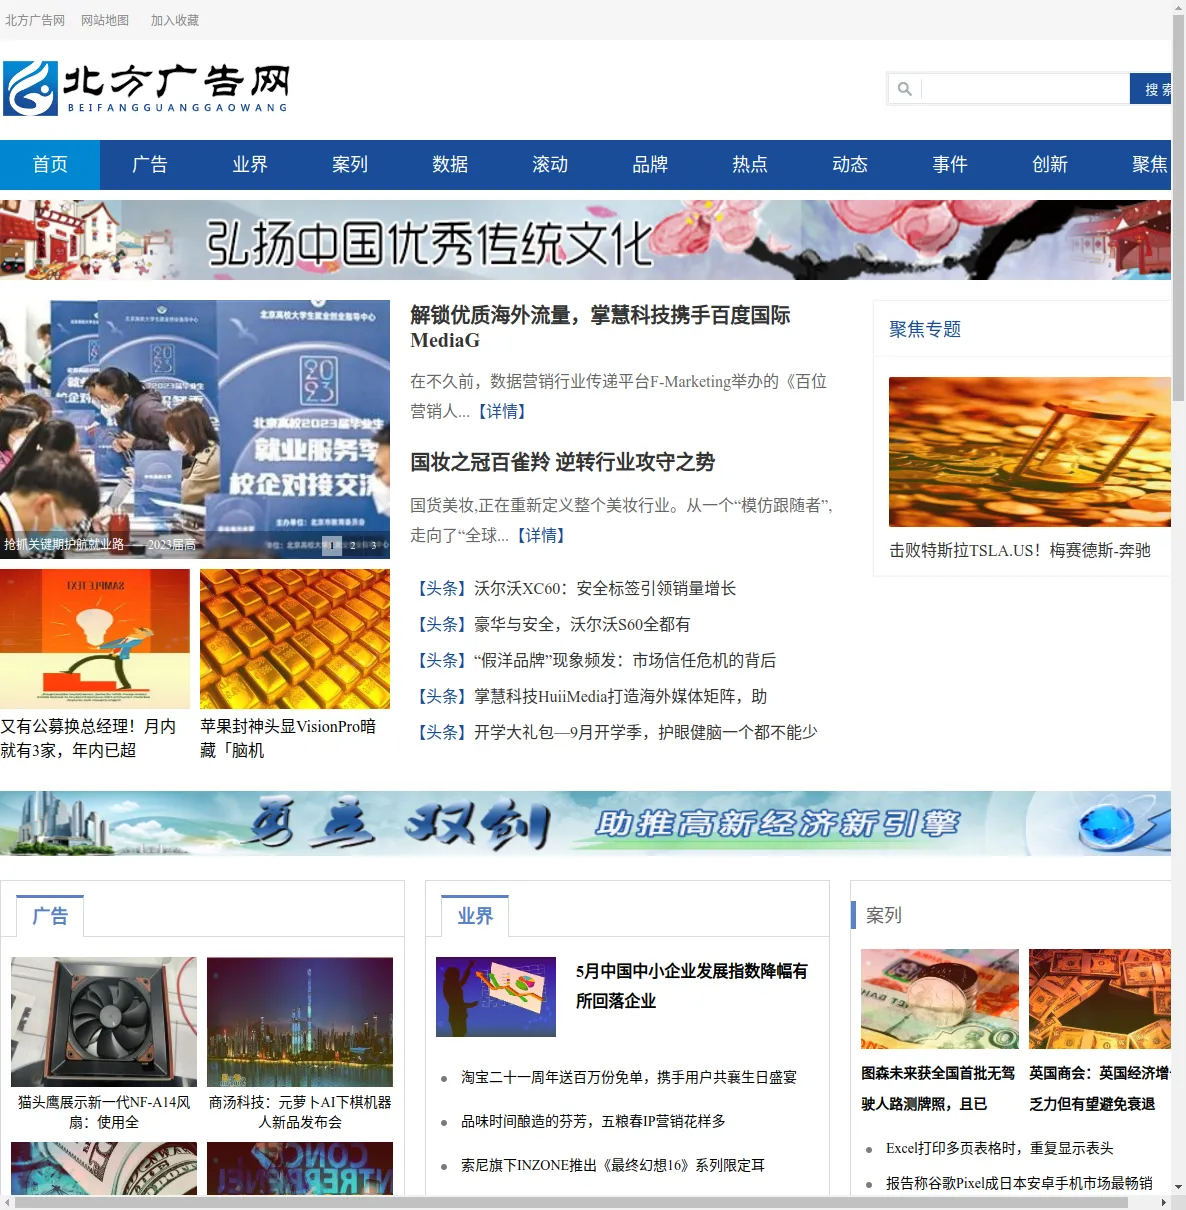Click the 勇亮双剑 banner ad
This screenshot has height=1210, width=1186.
click(x=585, y=823)
